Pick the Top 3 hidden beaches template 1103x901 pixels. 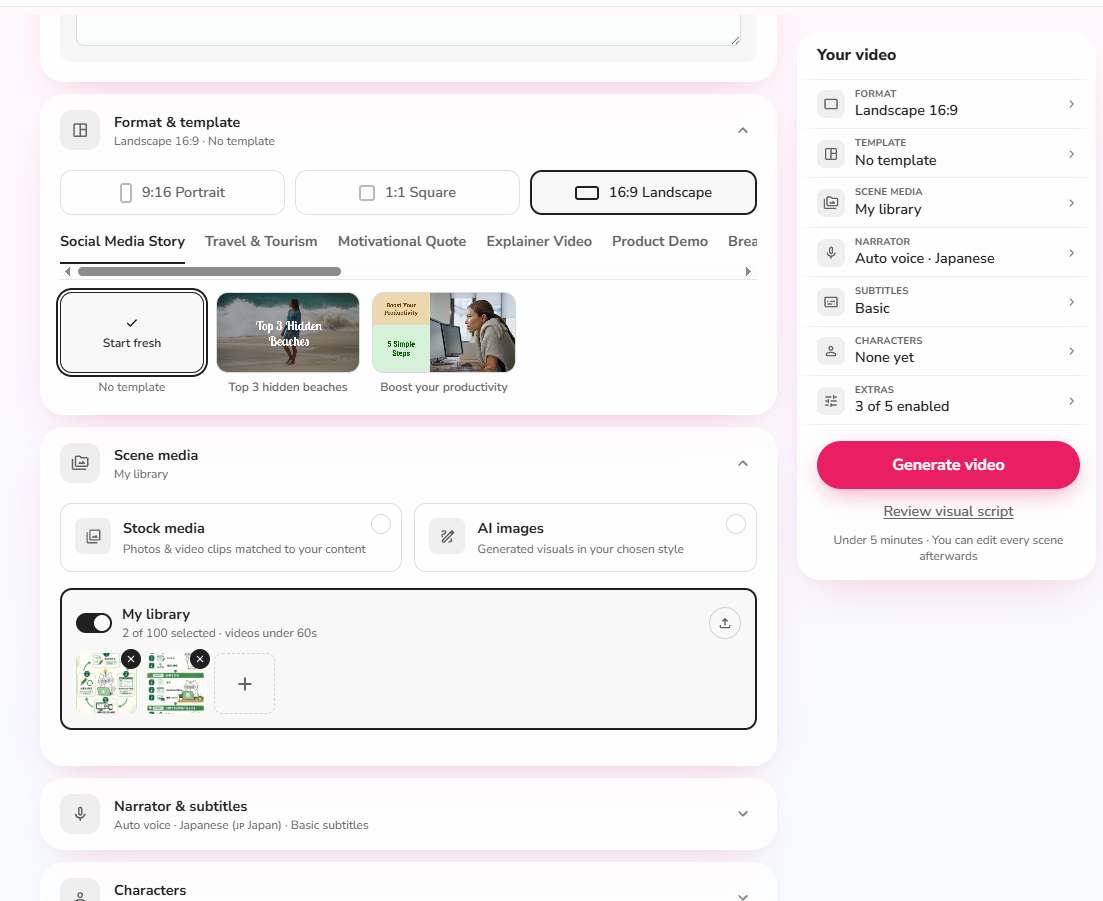(288, 333)
